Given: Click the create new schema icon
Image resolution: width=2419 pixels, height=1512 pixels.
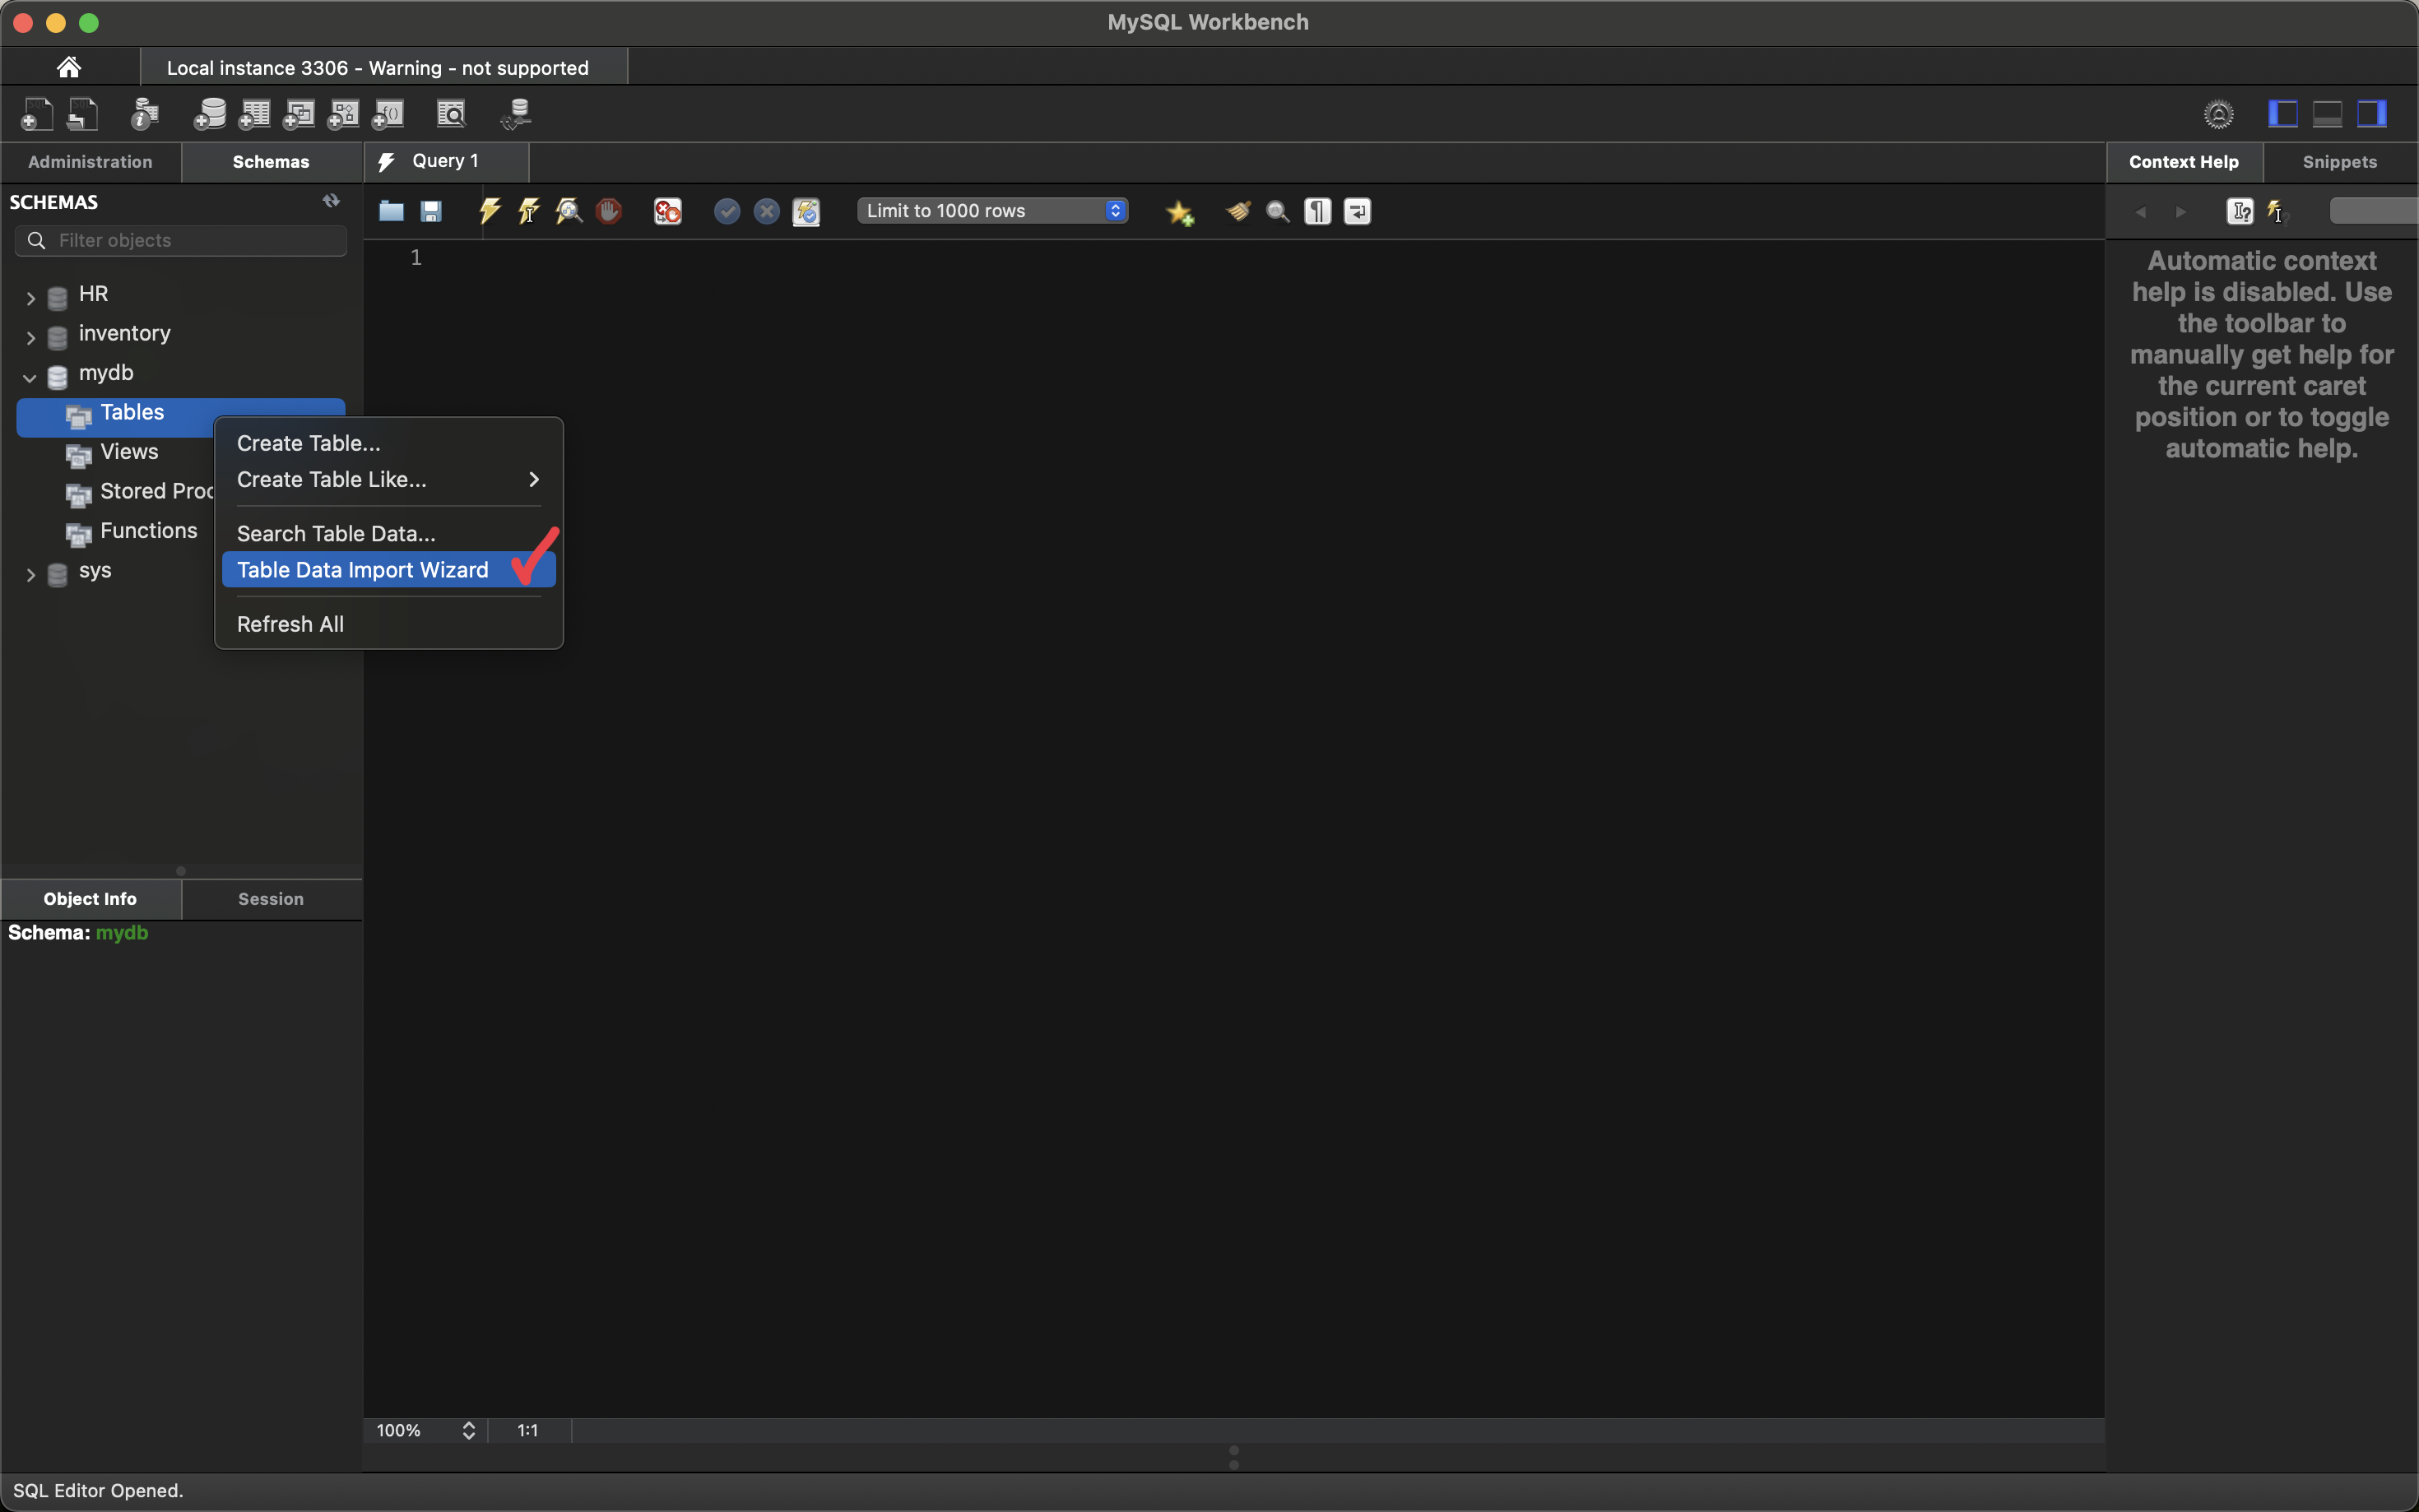Looking at the screenshot, I should pos(209,114).
